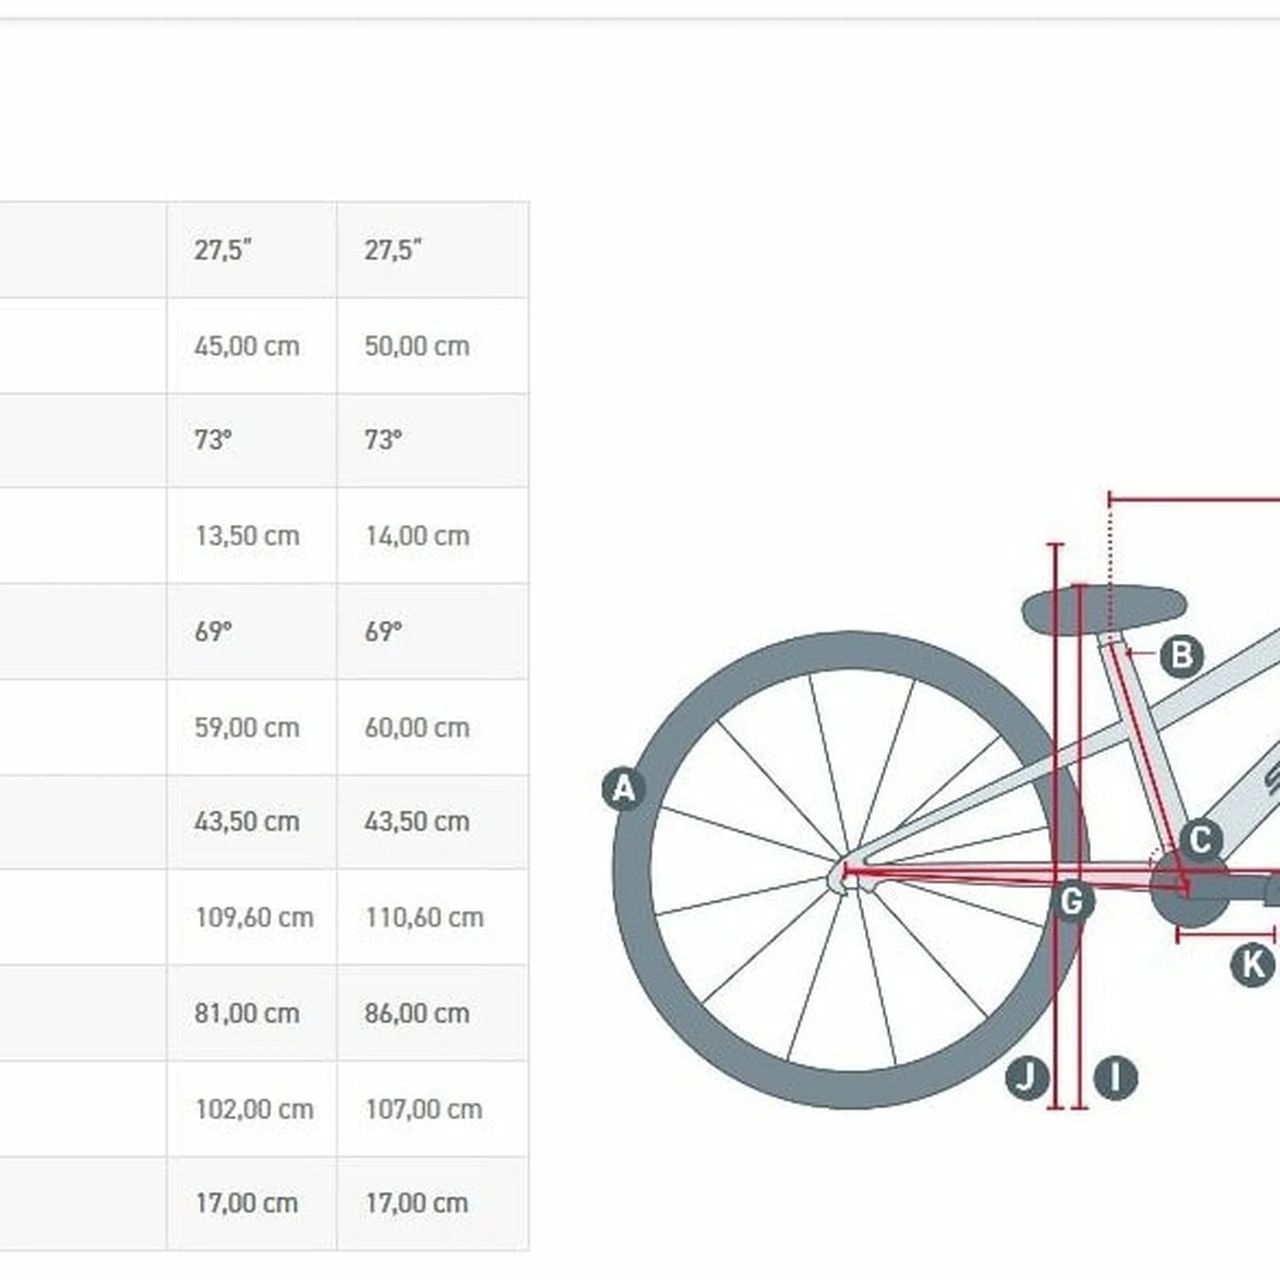Click the rear wheel hub in the diagram

pos(843,873)
